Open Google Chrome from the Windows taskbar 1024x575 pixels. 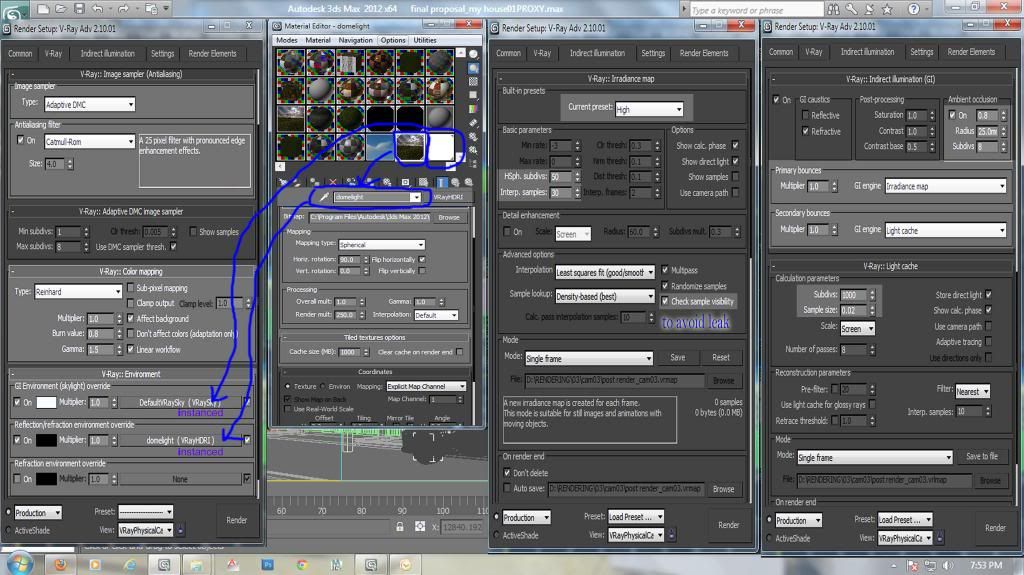(302, 564)
